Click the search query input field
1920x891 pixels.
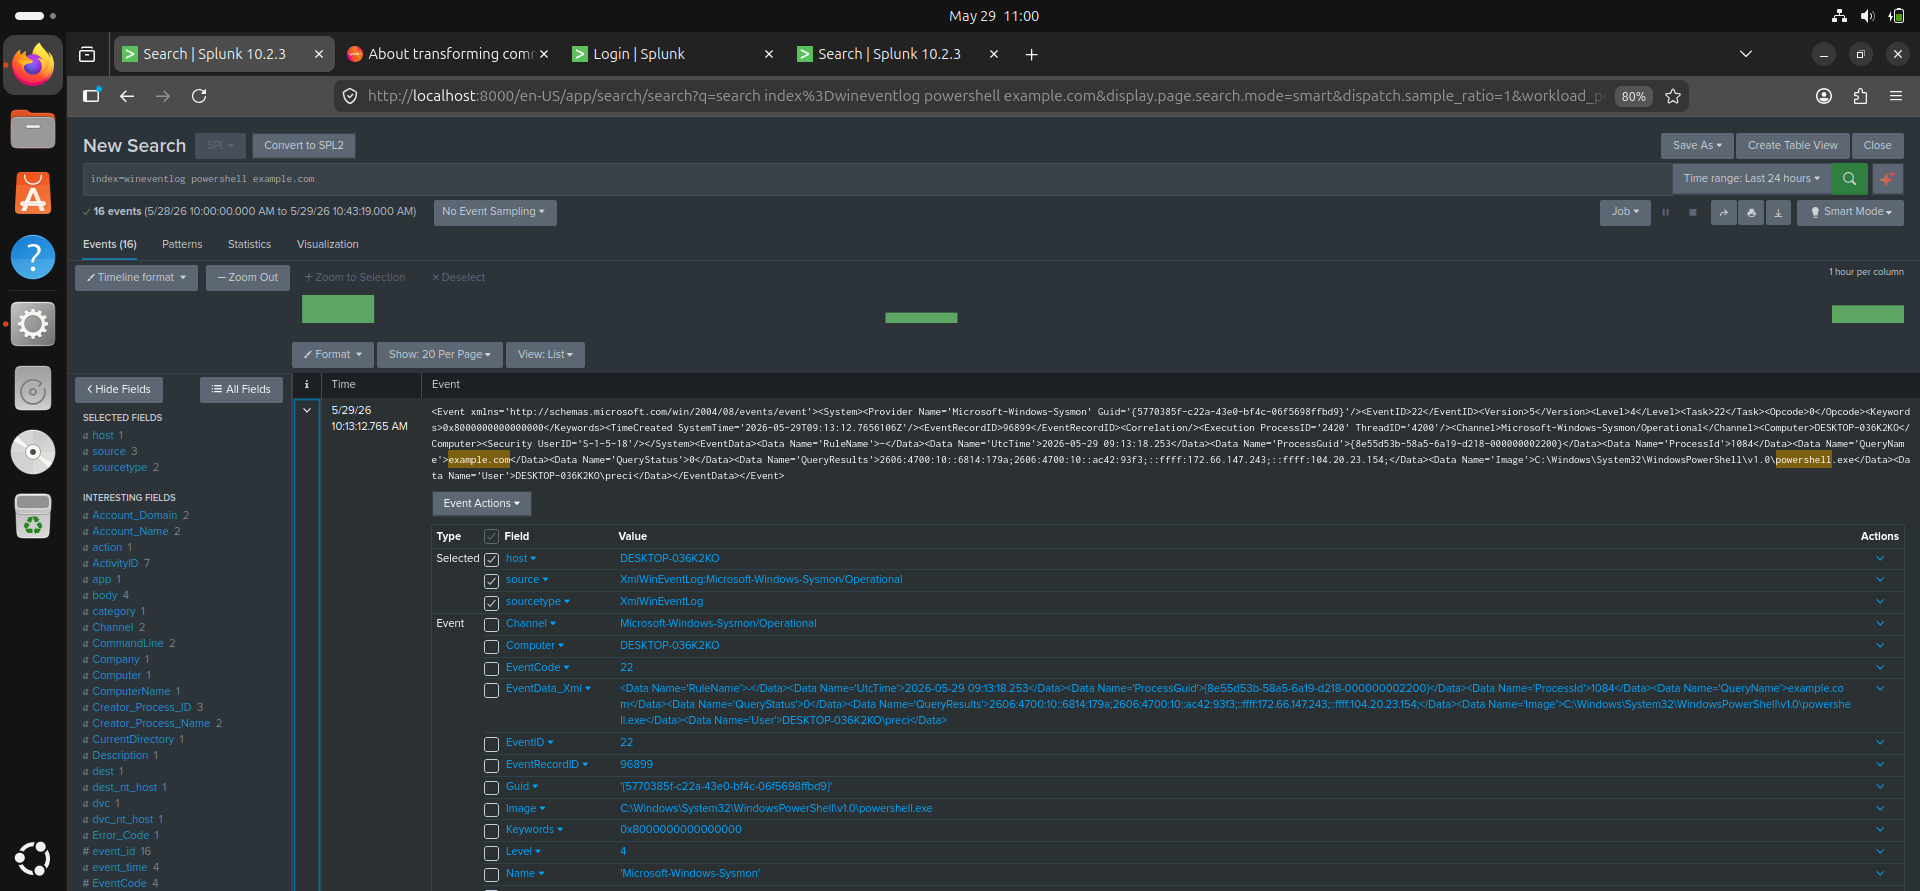point(877,179)
